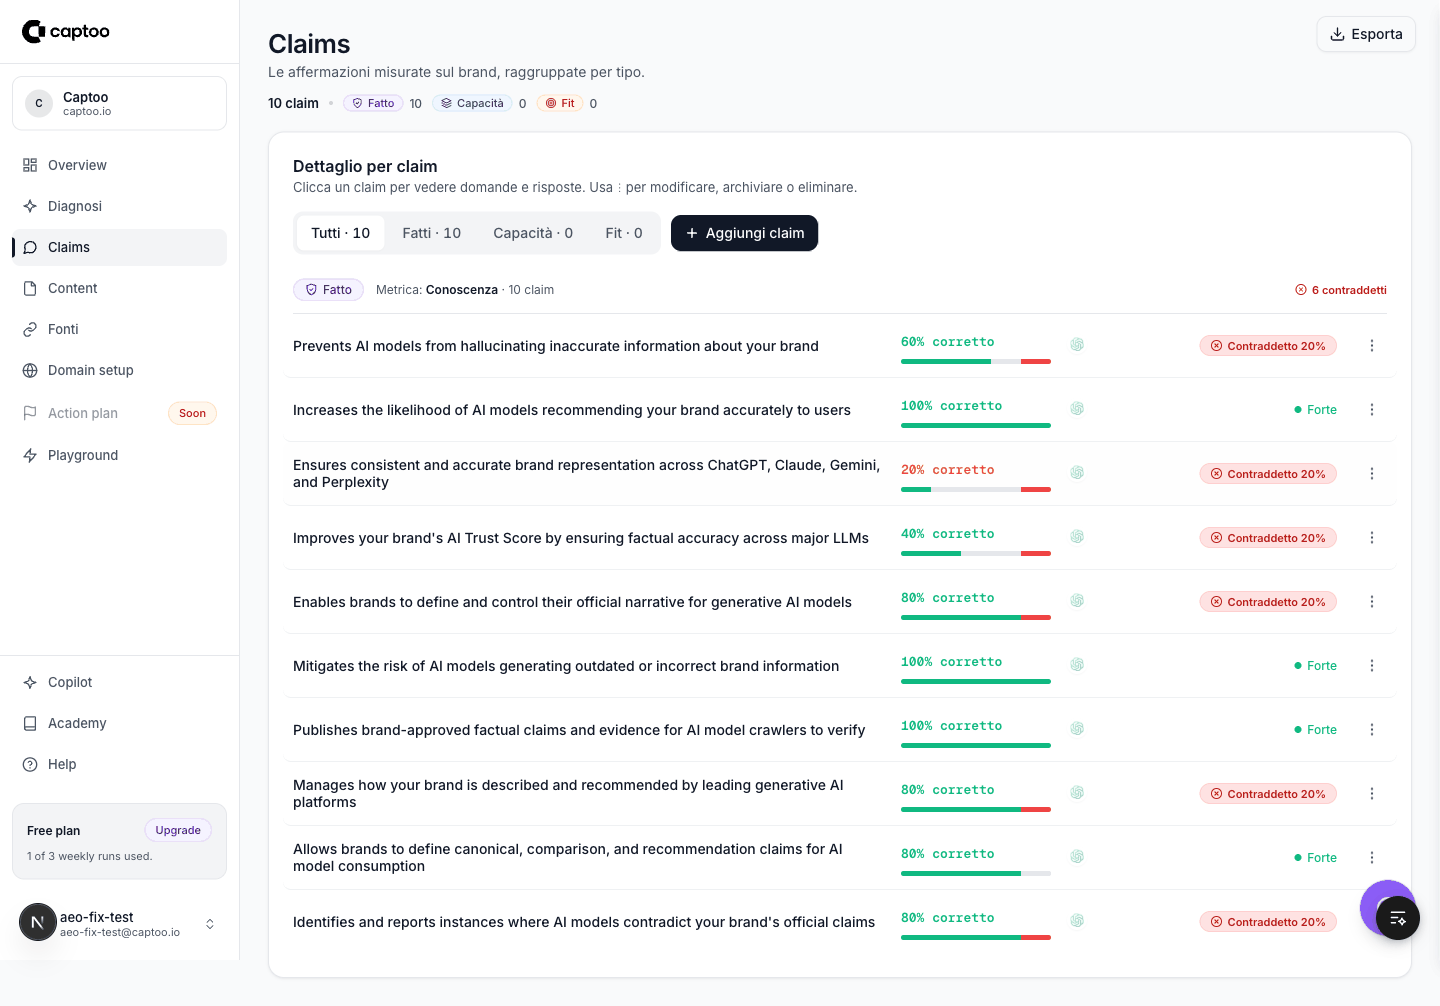Open Domain setup globe item

[x=119, y=370]
